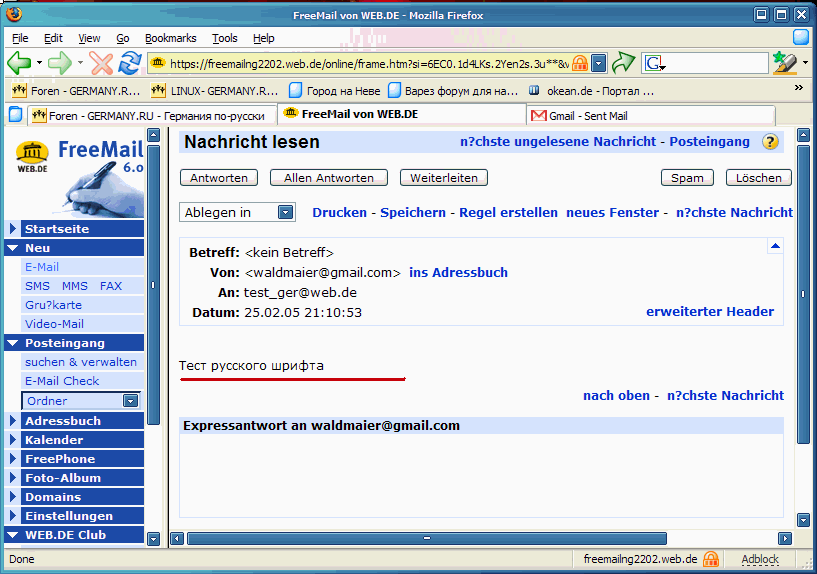
Task: Click the padlock icon in the address bar
Action: tap(579, 64)
